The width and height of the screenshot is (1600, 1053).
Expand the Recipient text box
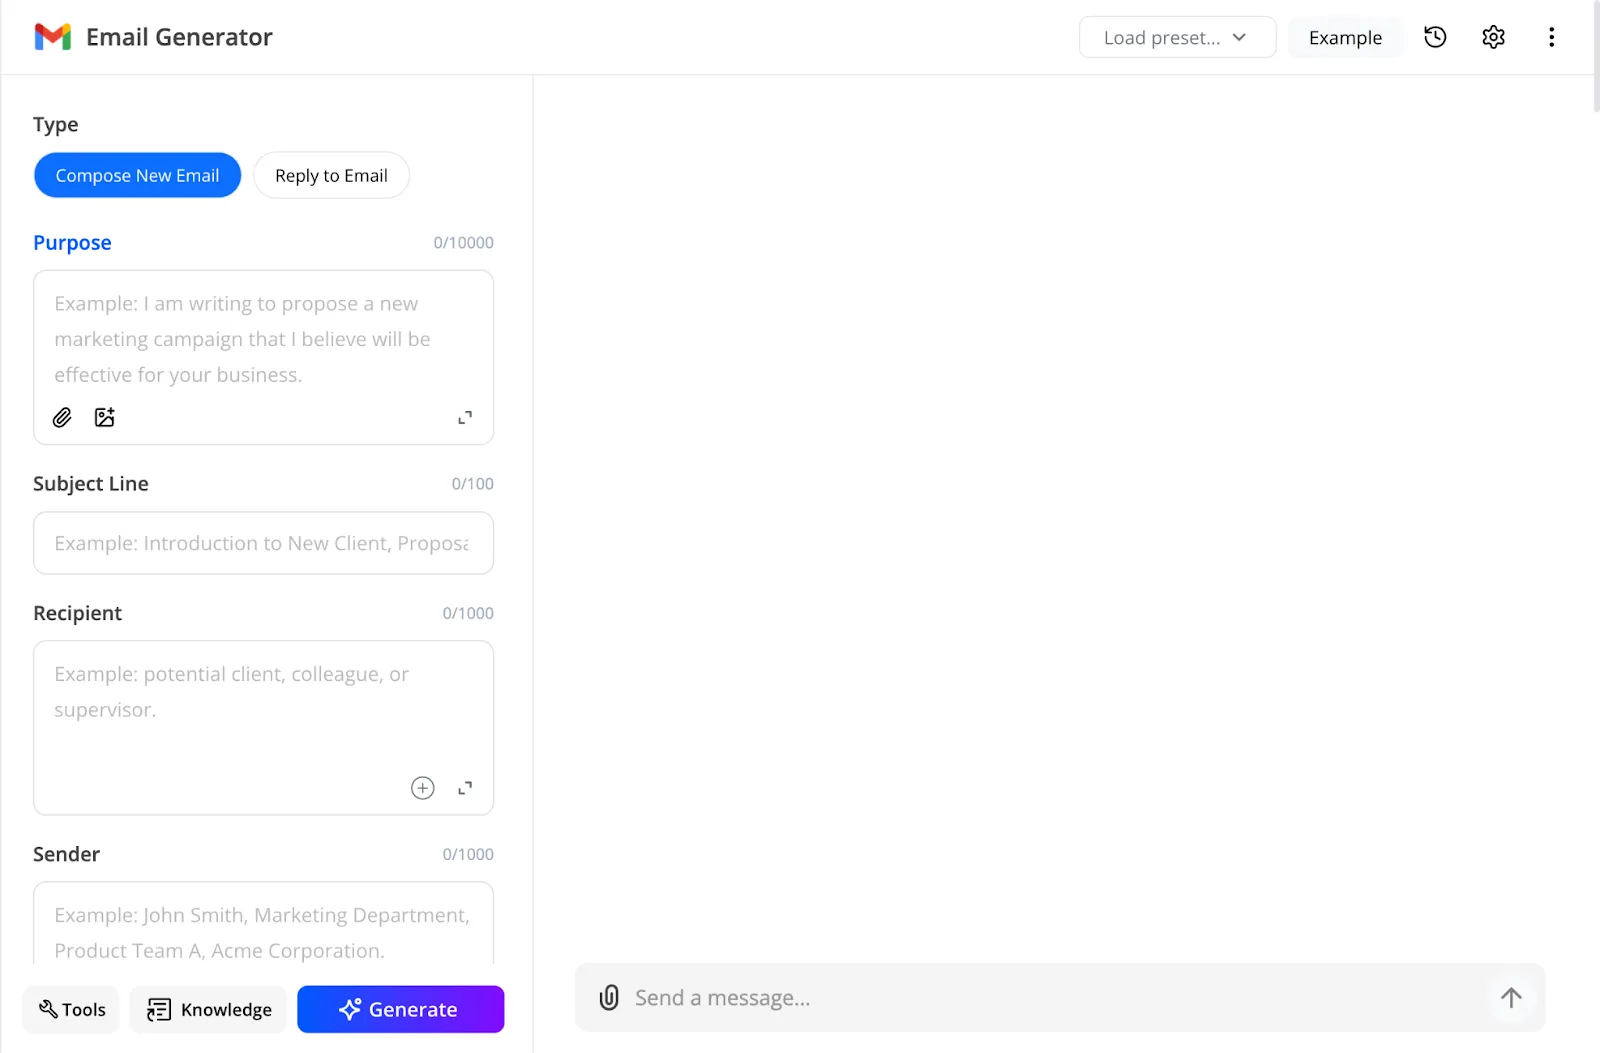[465, 788]
